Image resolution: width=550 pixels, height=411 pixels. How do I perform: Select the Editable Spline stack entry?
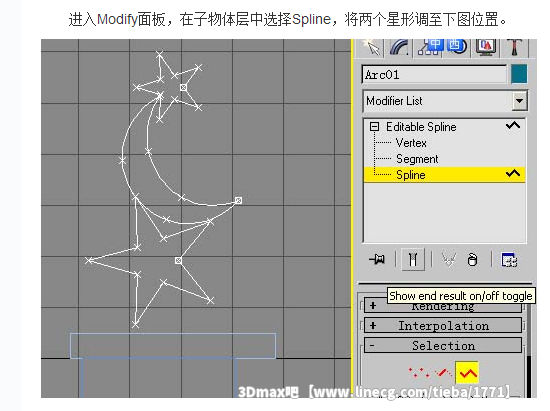[421, 127]
